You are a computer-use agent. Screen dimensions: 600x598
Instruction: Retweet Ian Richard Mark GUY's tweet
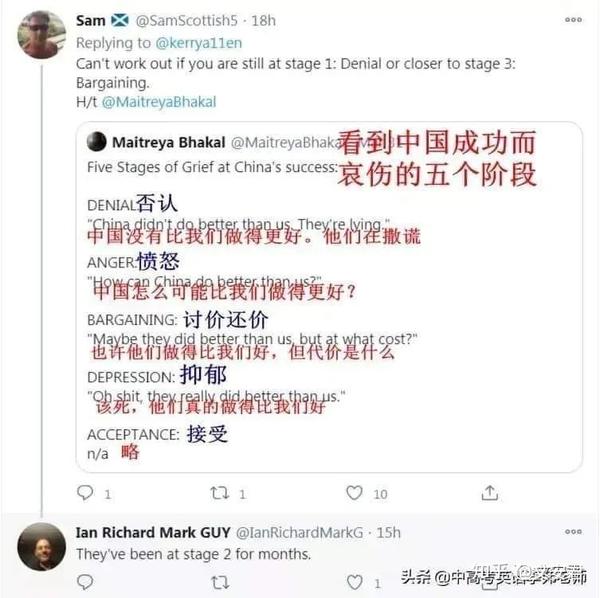[220, 583]
